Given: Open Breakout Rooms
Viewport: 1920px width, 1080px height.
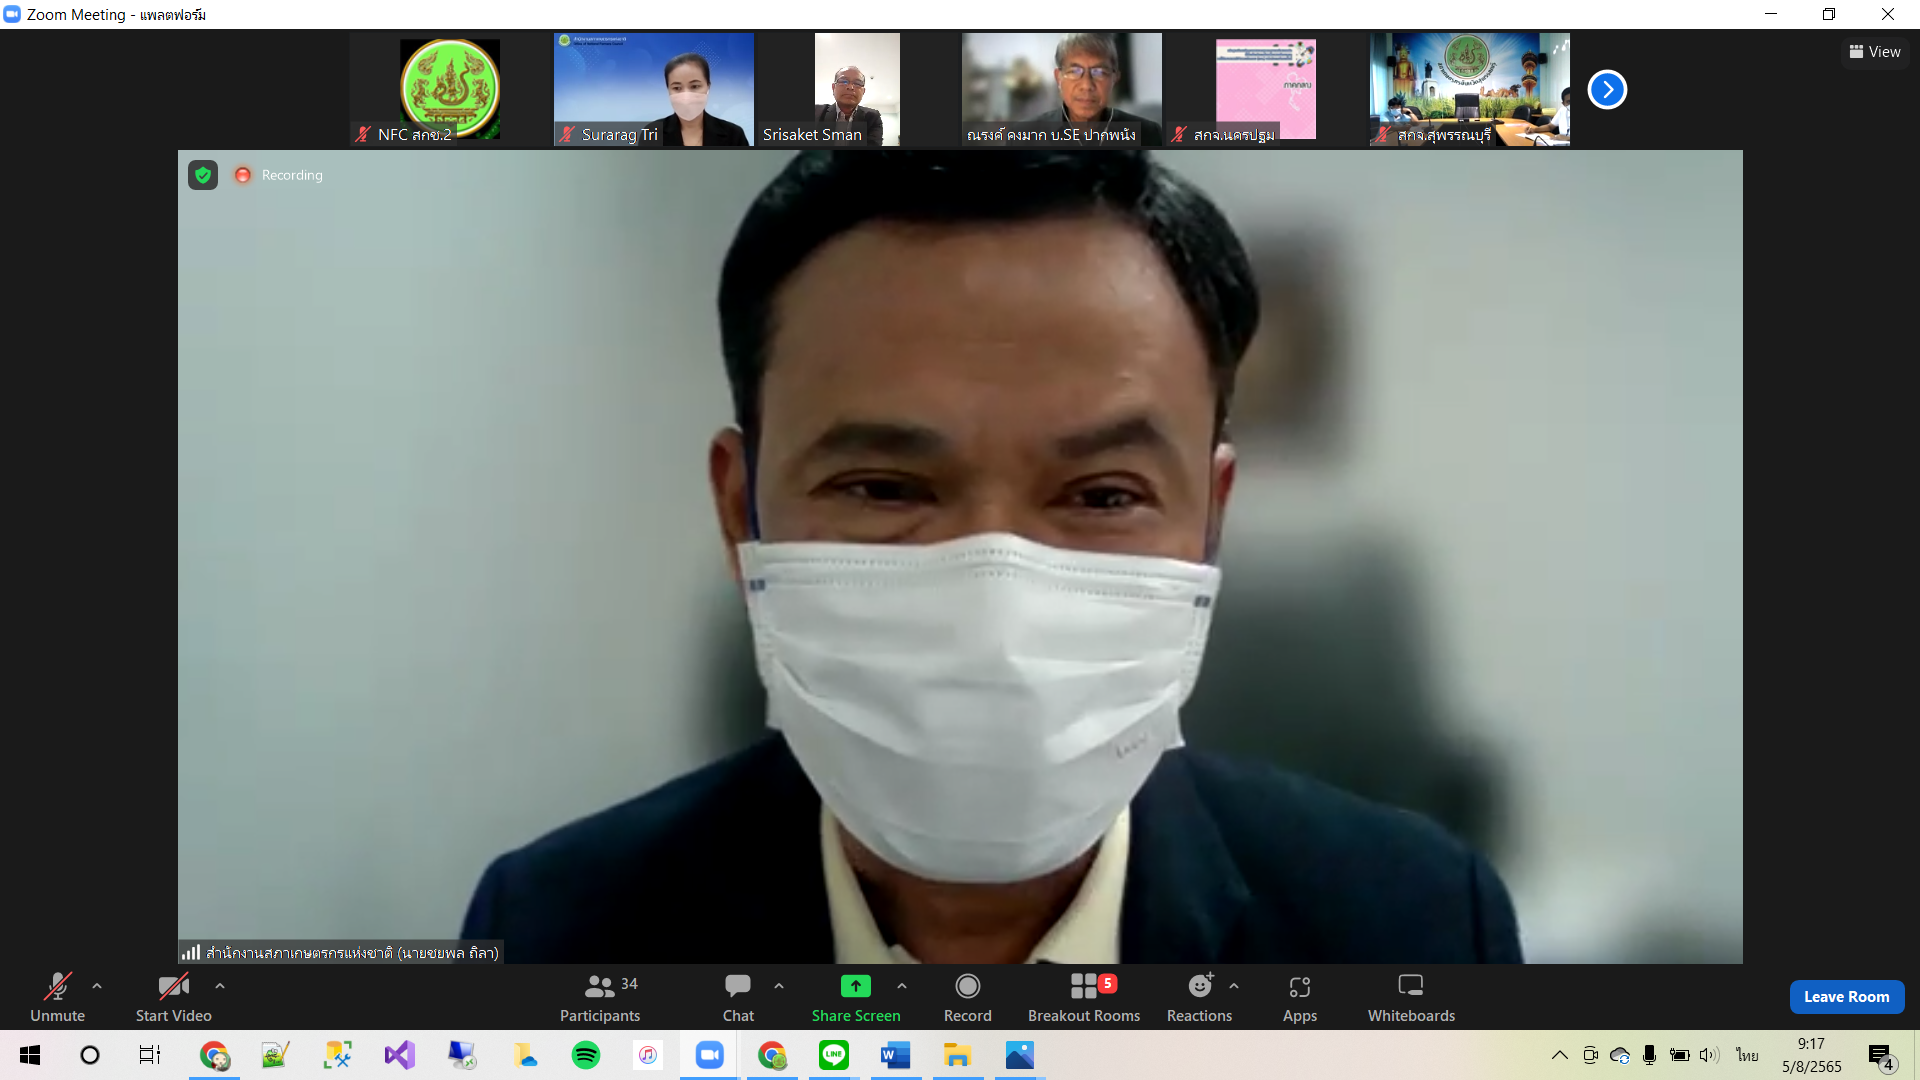Looking at the screenshot, I should [1084, 997].
